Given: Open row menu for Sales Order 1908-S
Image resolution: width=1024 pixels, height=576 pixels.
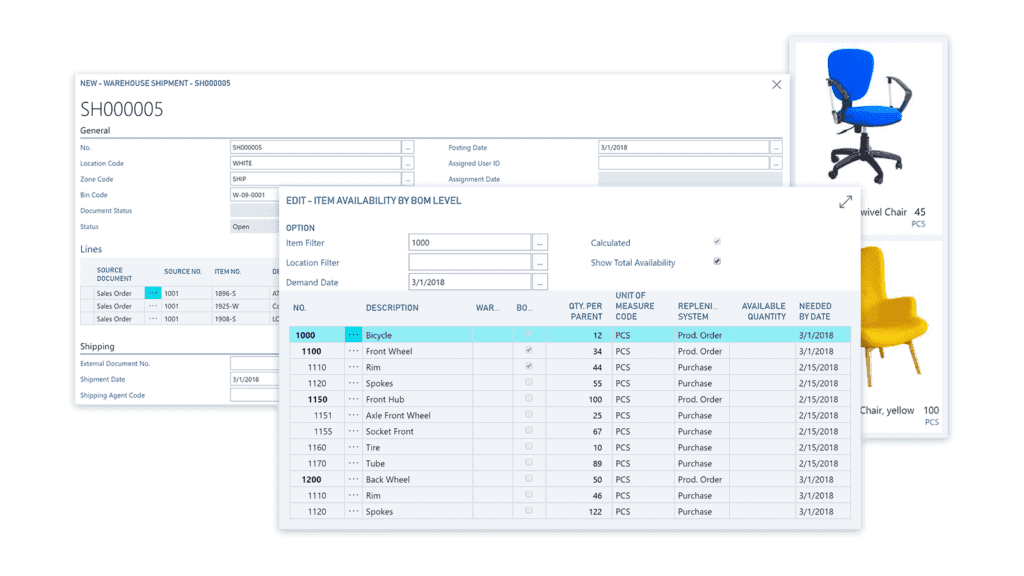Looking at the screenshot, I should pos(153,319).
